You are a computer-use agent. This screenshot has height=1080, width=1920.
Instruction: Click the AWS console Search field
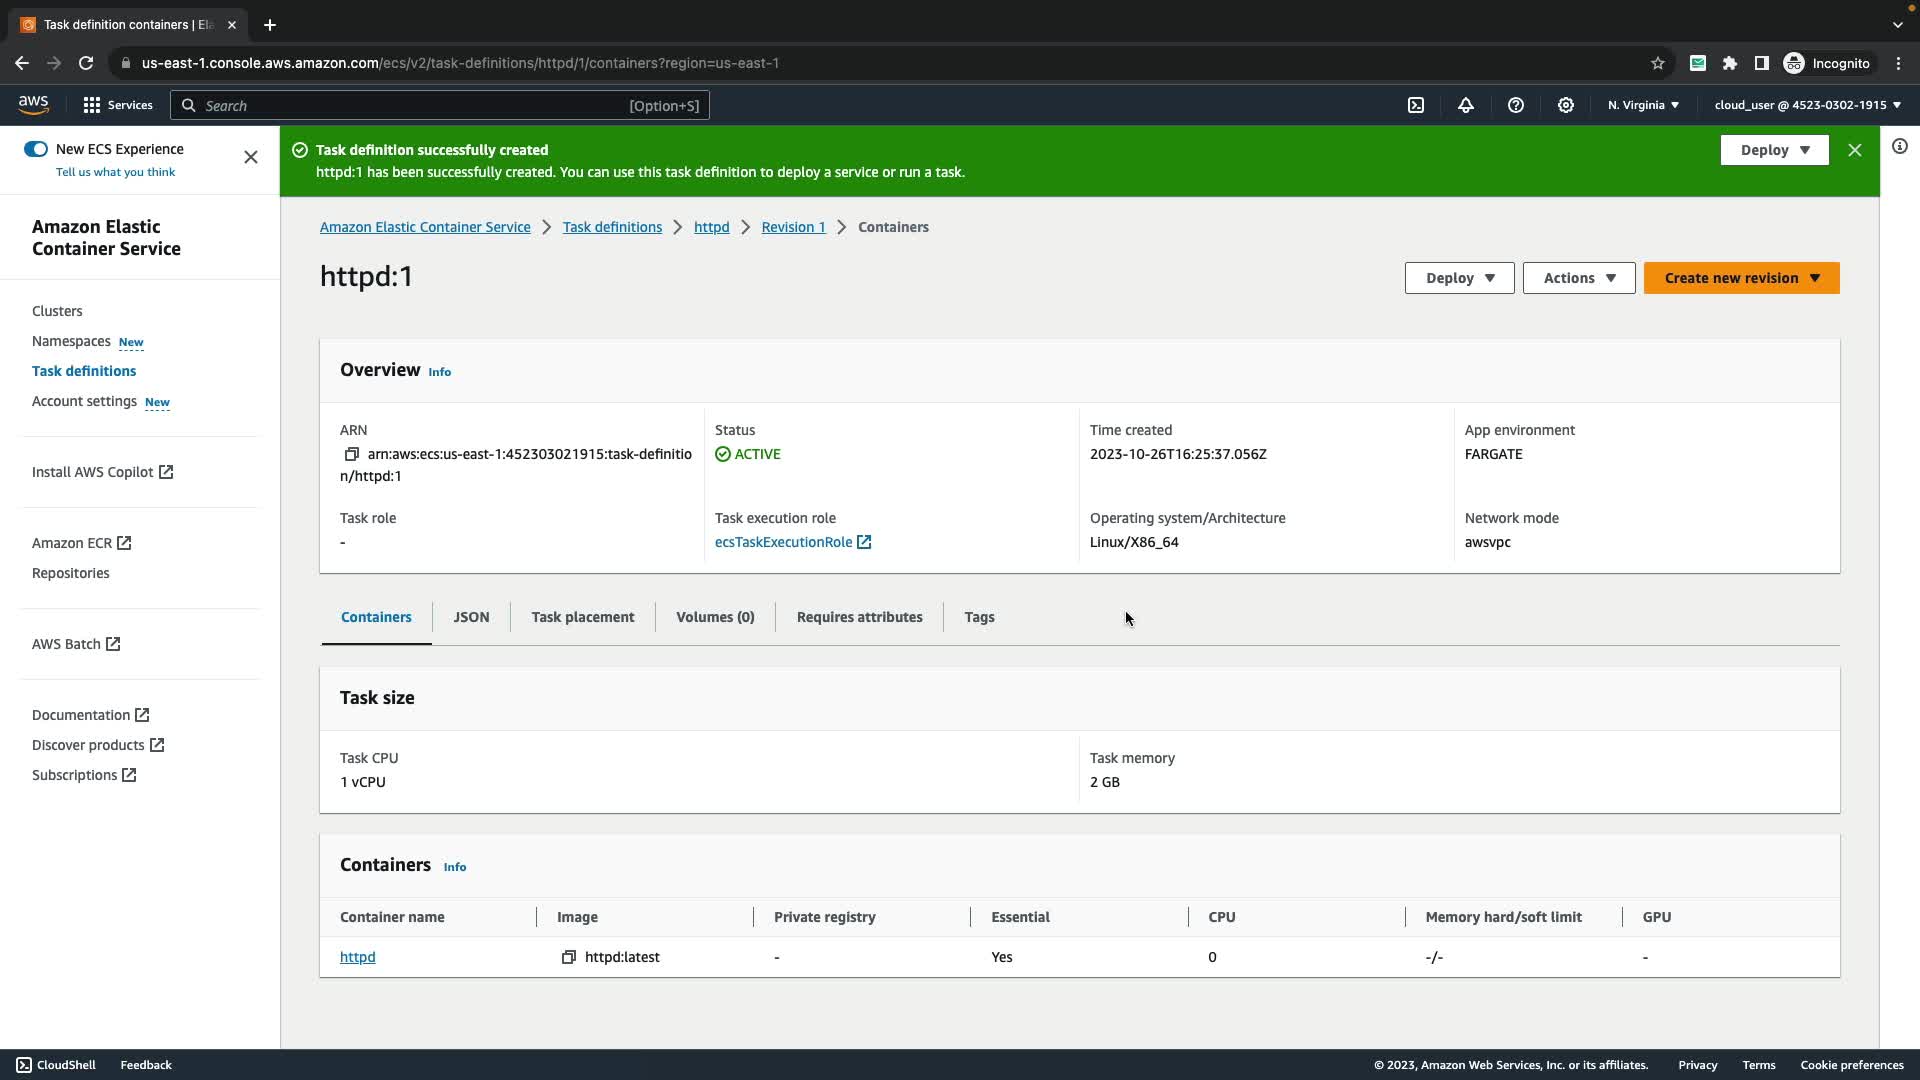tap(440, 105)
